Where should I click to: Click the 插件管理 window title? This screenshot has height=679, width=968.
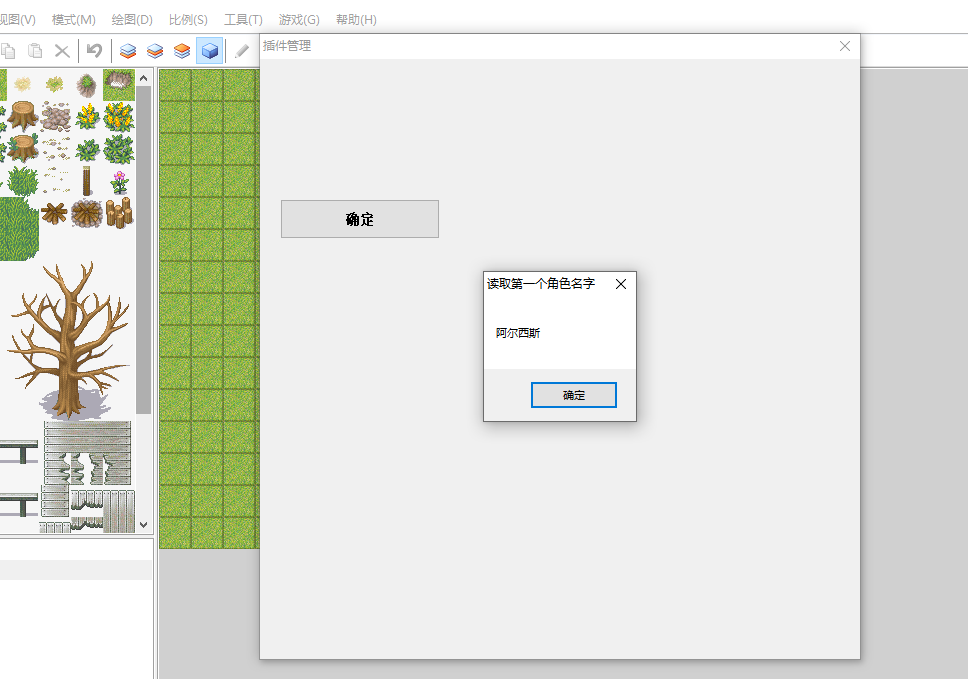tap(287, 46)
